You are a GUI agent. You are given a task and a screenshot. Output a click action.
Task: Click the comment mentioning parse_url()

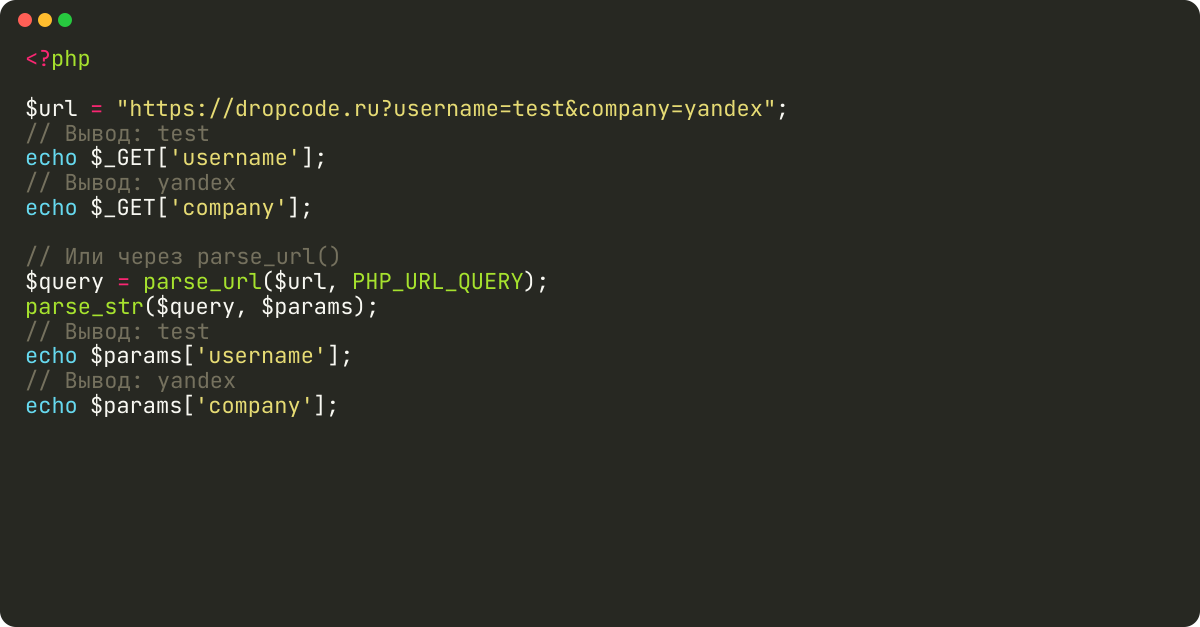183,257
